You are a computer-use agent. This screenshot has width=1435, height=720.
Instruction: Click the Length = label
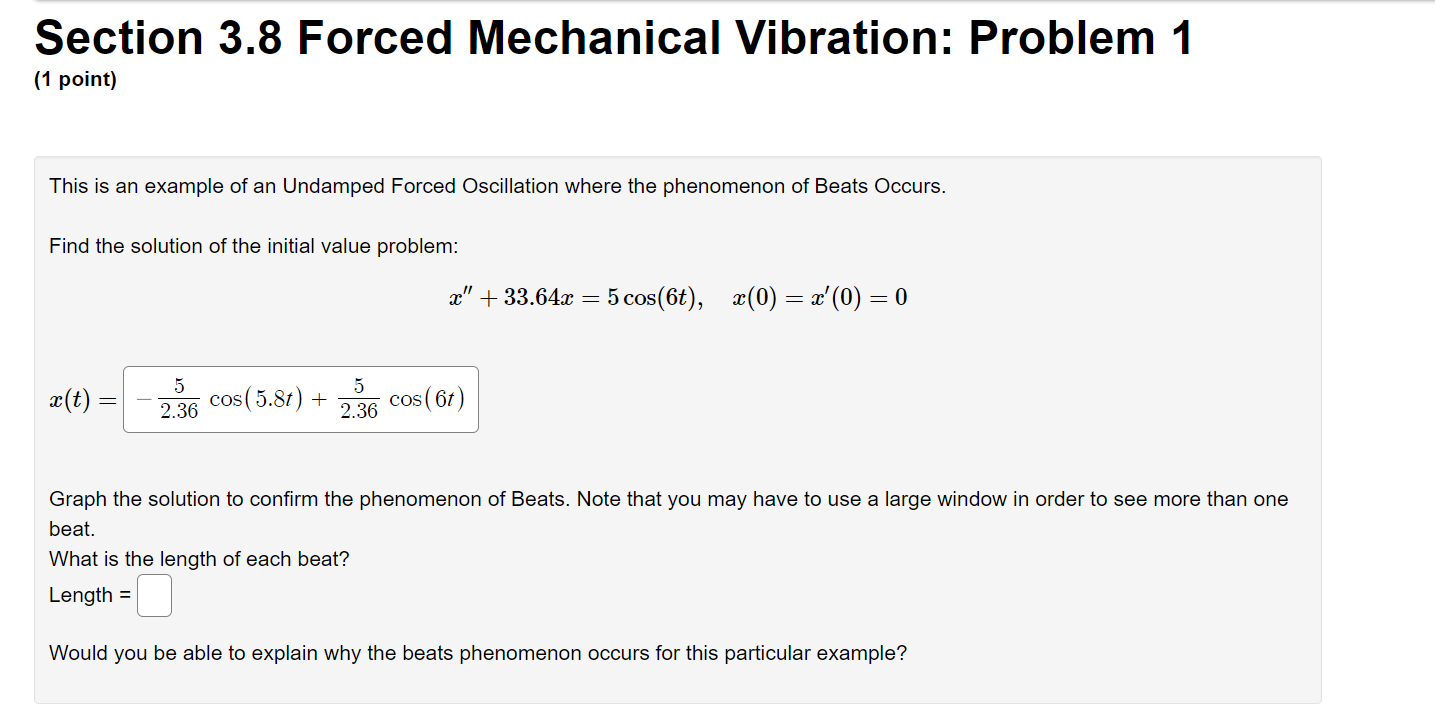point(90,595)
